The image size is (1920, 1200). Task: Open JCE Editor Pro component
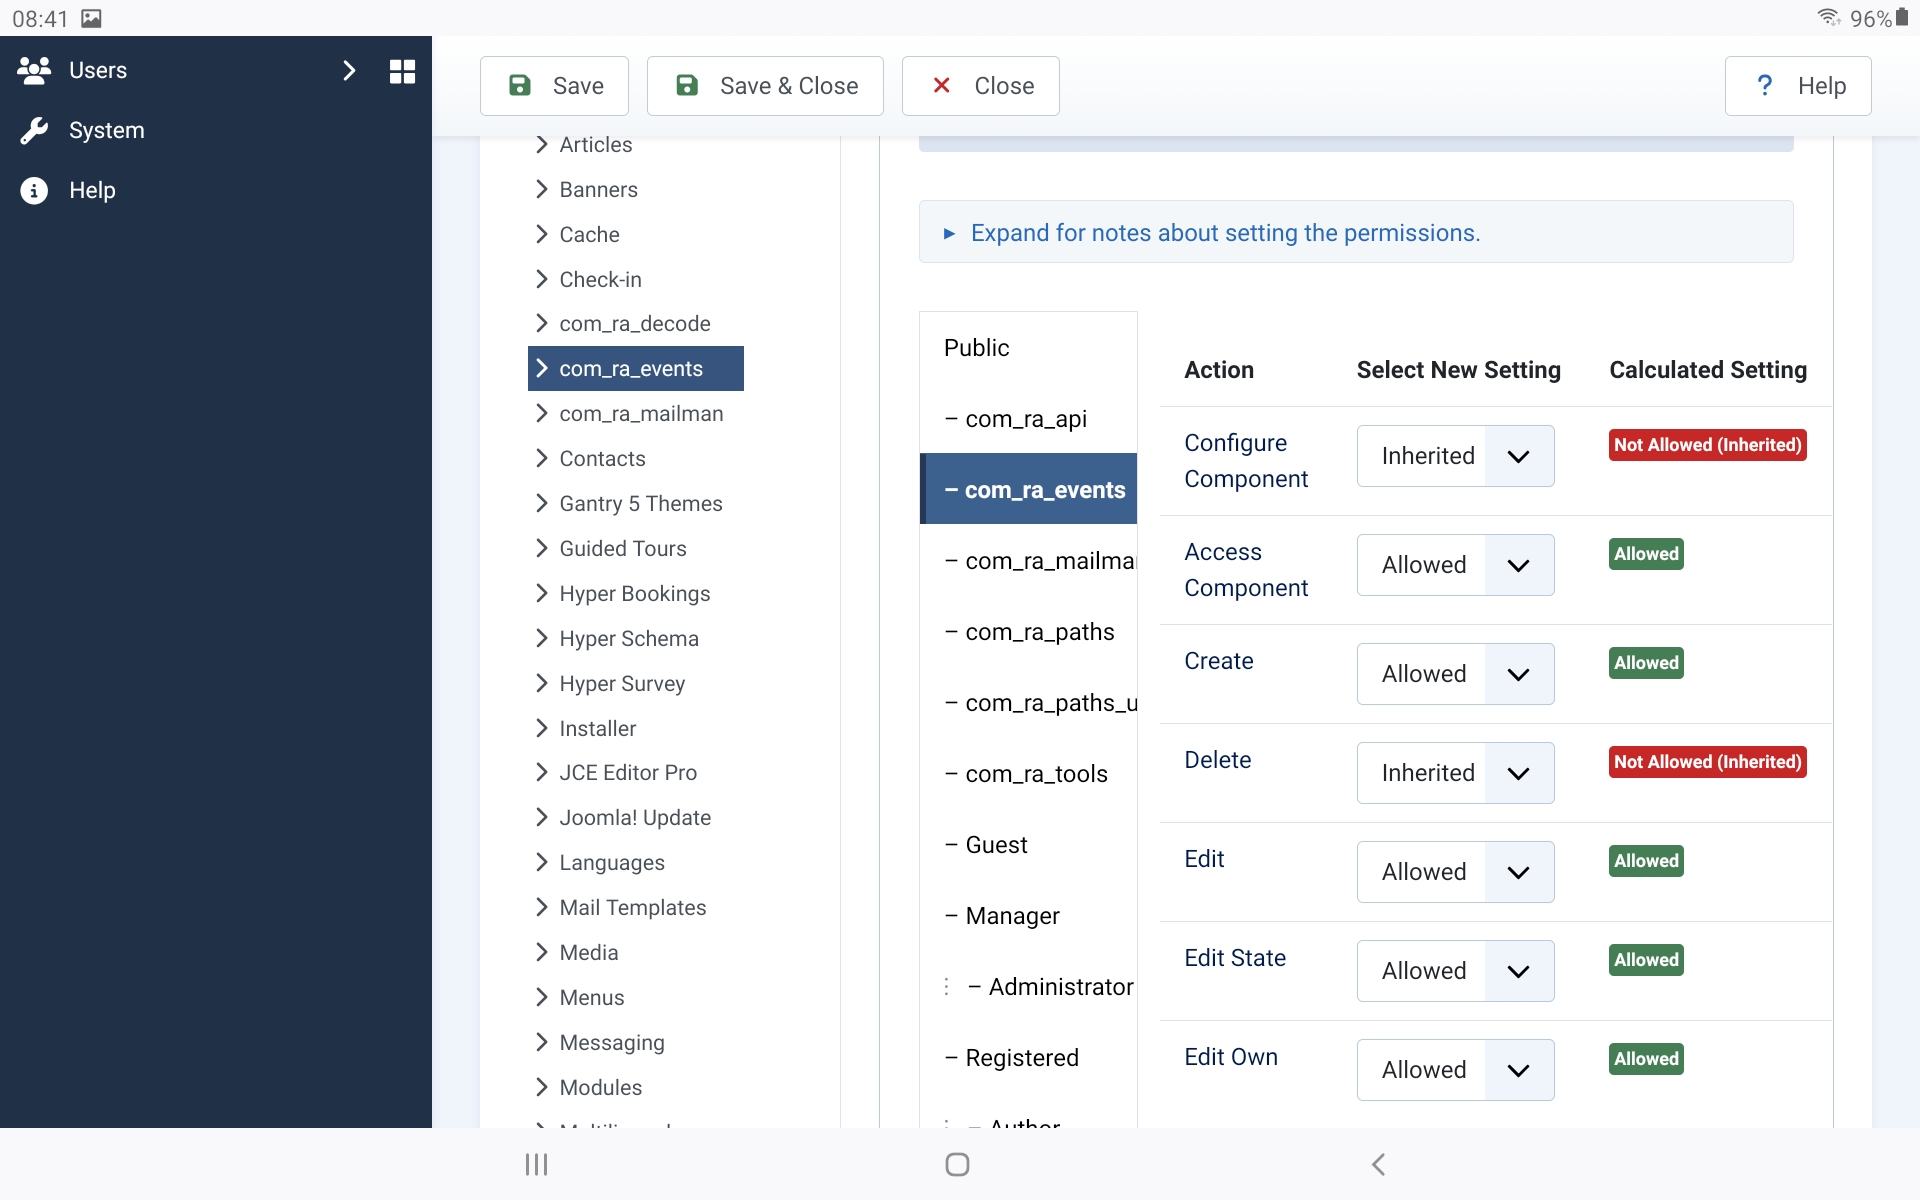[628, 773]
